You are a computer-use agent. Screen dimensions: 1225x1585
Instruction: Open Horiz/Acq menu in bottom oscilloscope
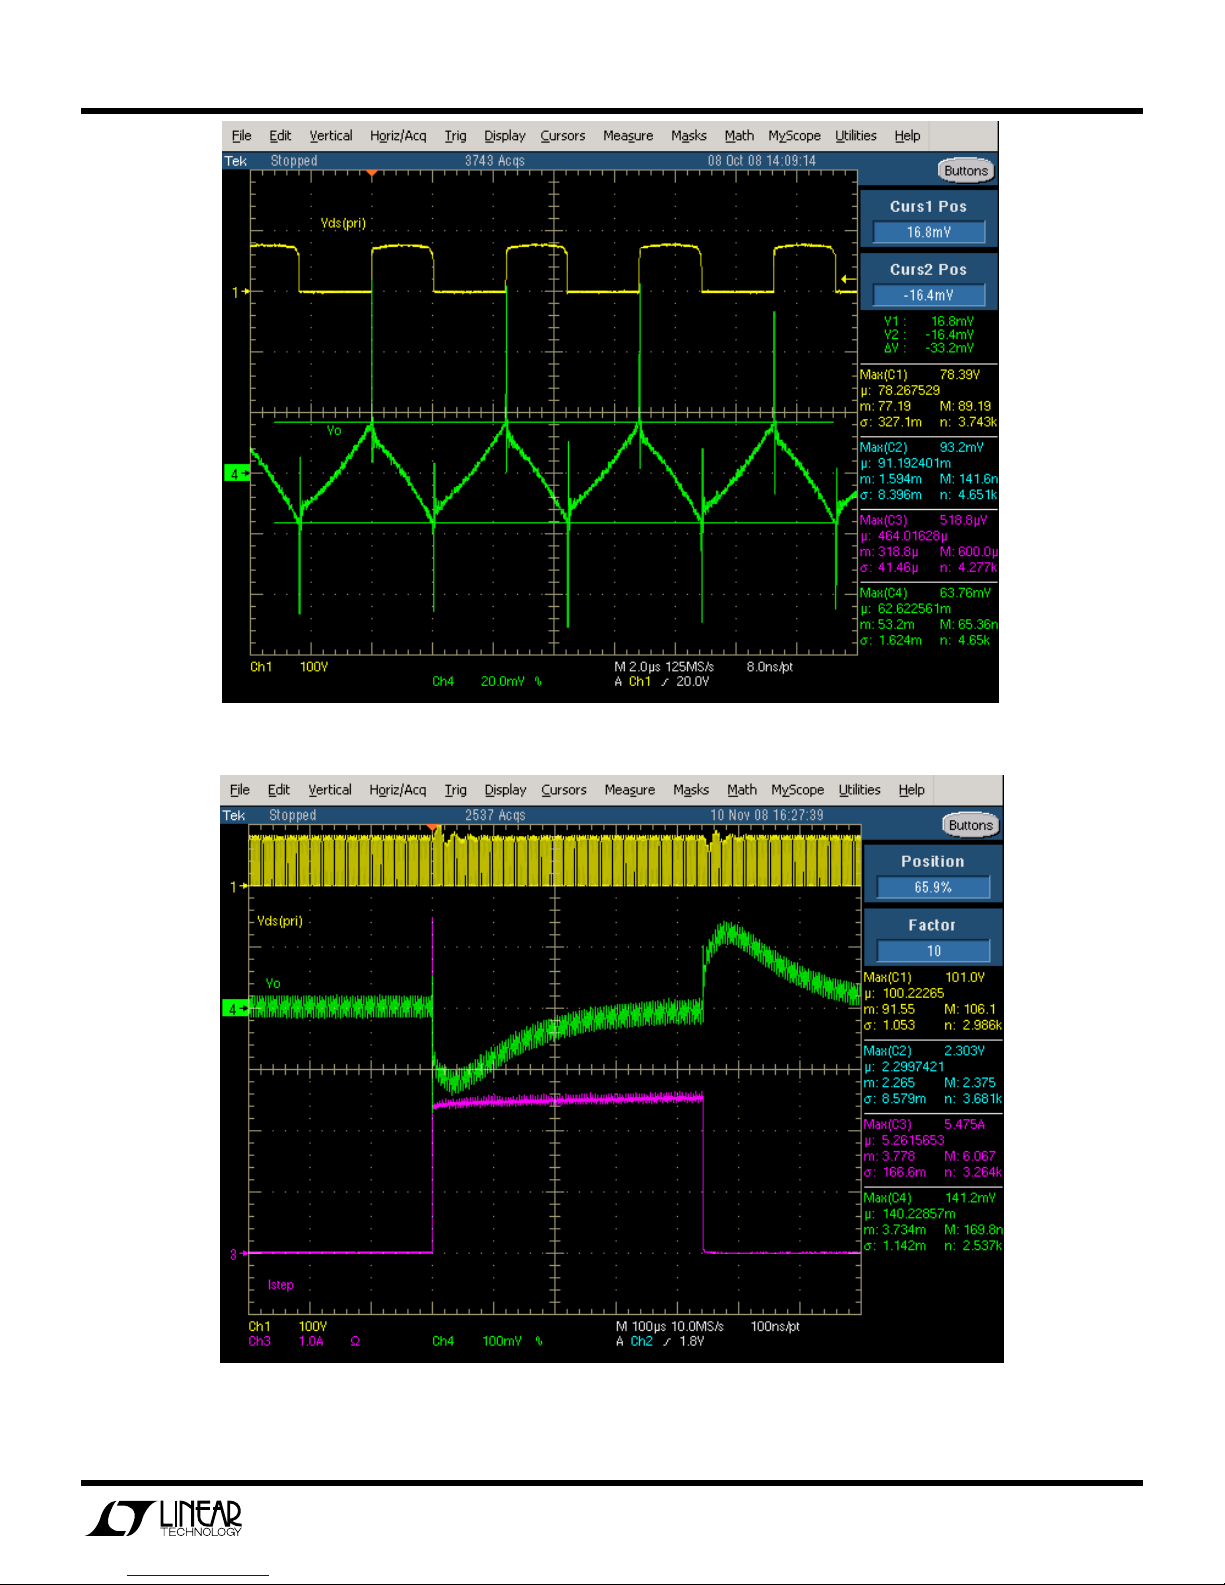398,790
